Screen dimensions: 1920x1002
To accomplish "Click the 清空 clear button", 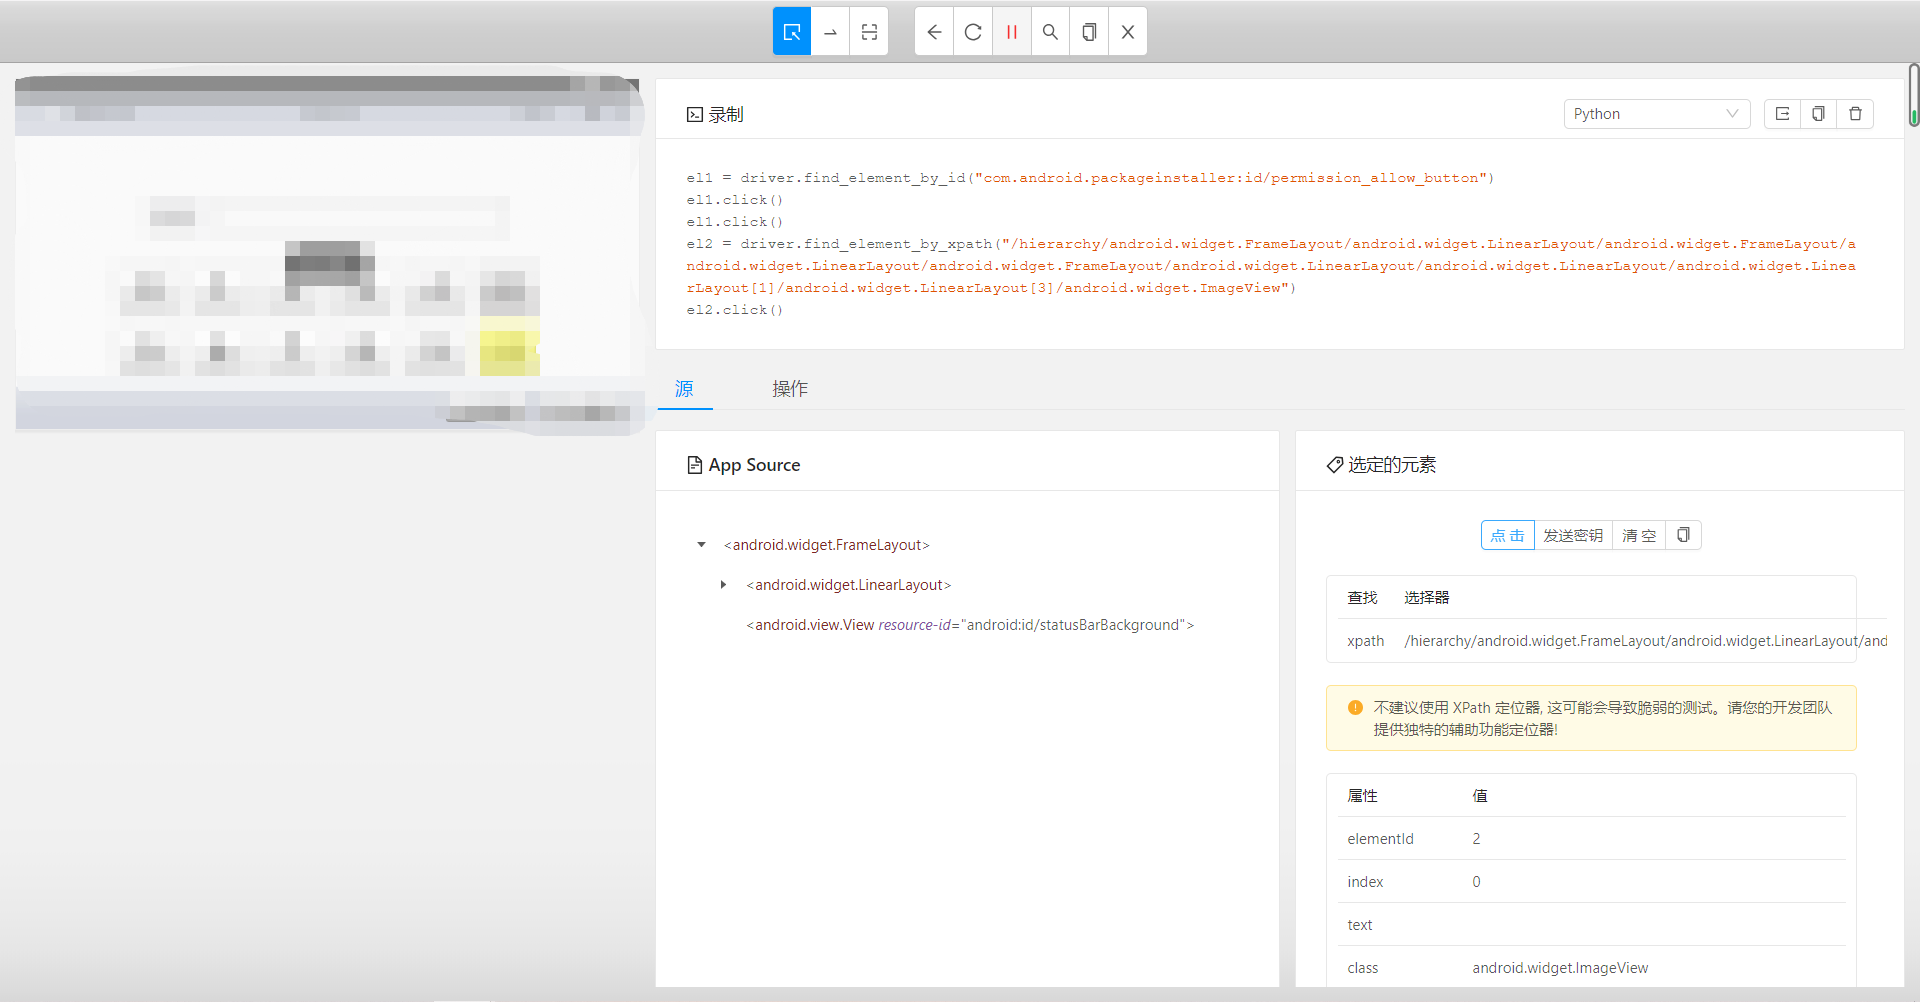I will coord(1639,536).
